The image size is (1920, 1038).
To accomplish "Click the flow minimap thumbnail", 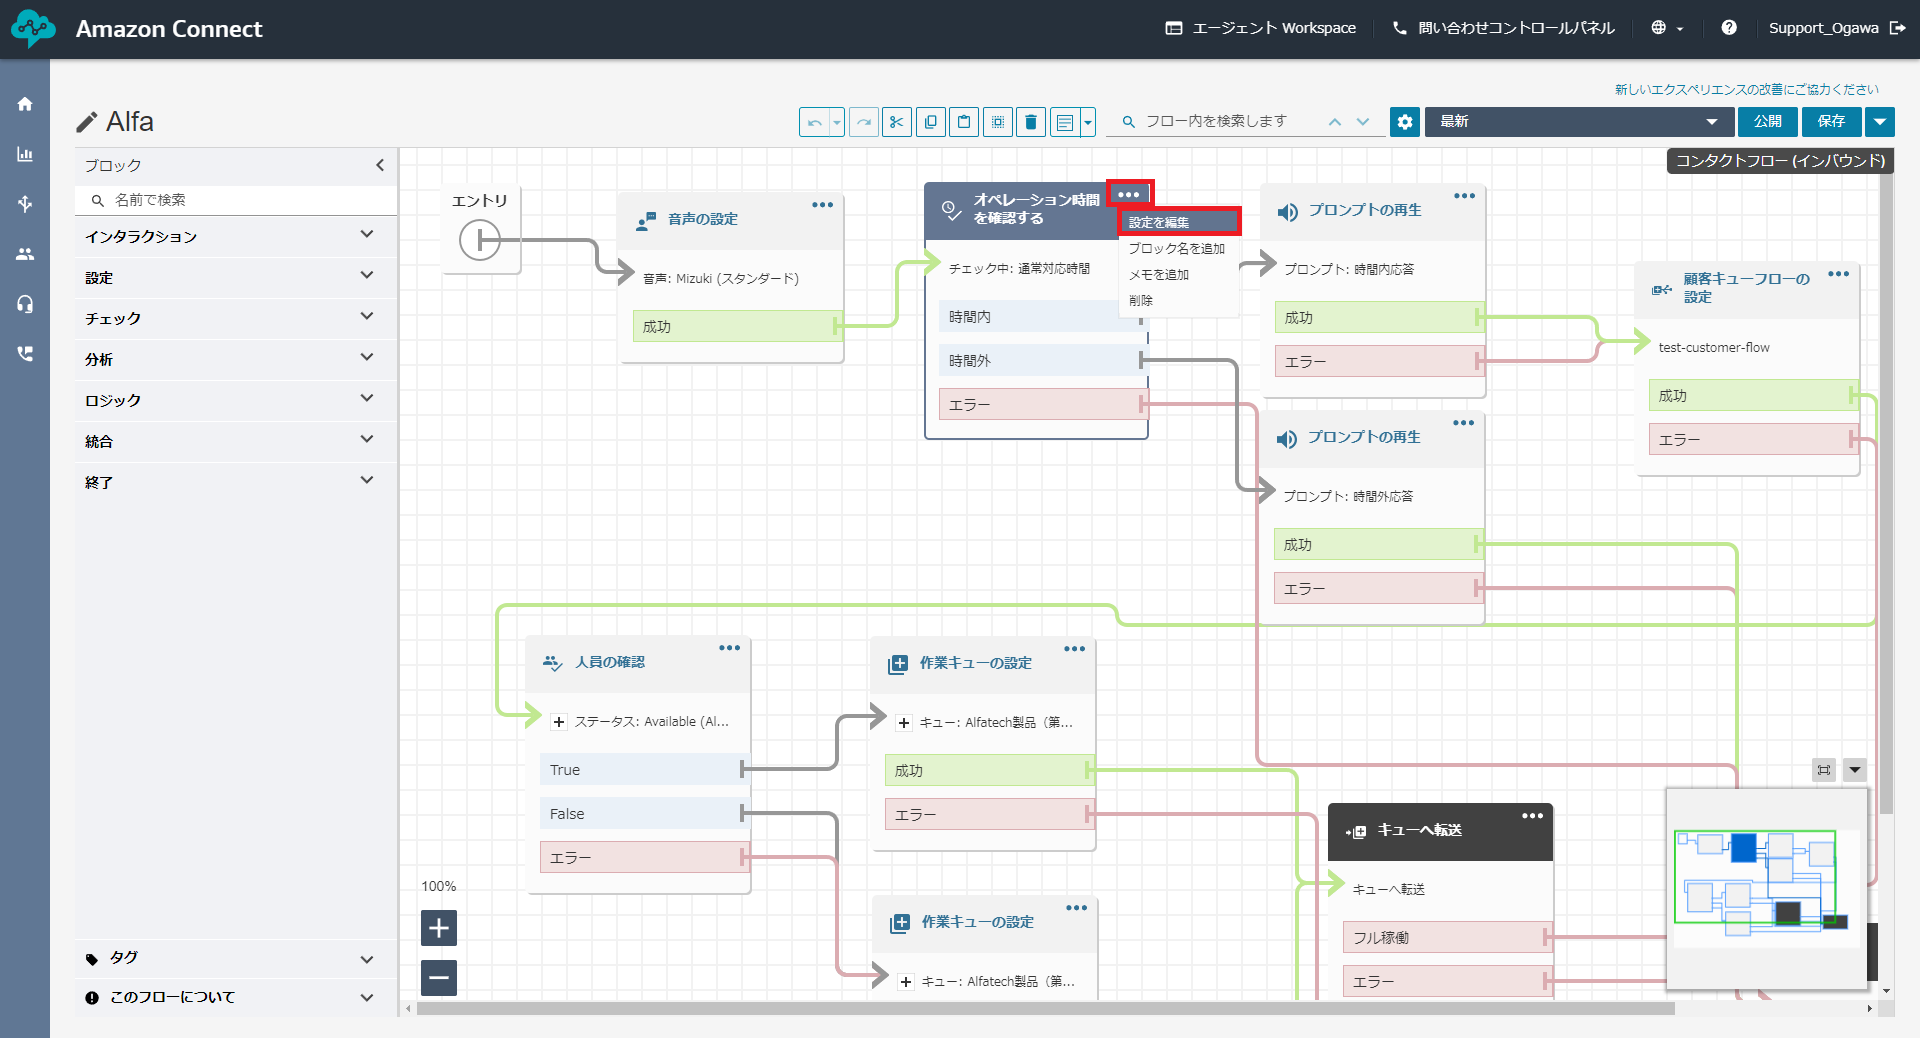I will click(1765, 885).
